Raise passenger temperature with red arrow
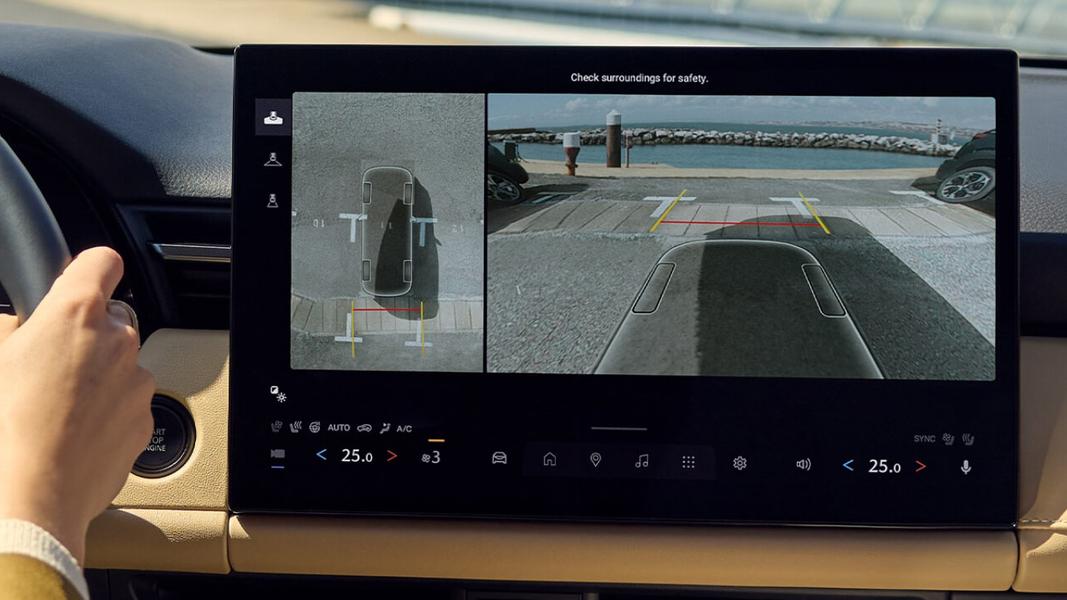This screenshot has width=1067, height=600. tap(920, 467)
